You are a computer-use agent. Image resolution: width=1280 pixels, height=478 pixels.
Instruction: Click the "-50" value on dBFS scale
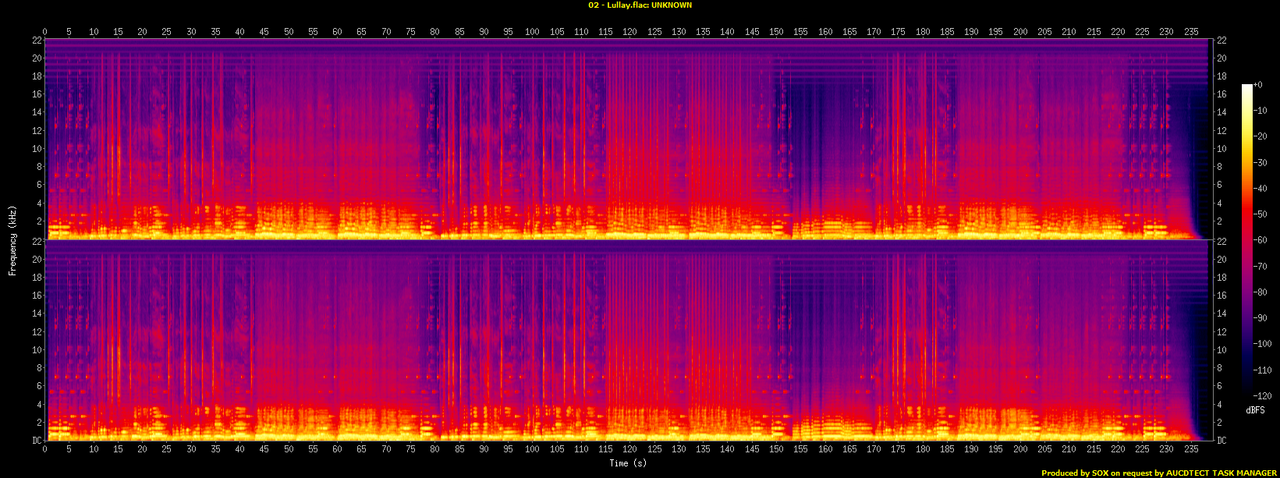(1262, 215)
